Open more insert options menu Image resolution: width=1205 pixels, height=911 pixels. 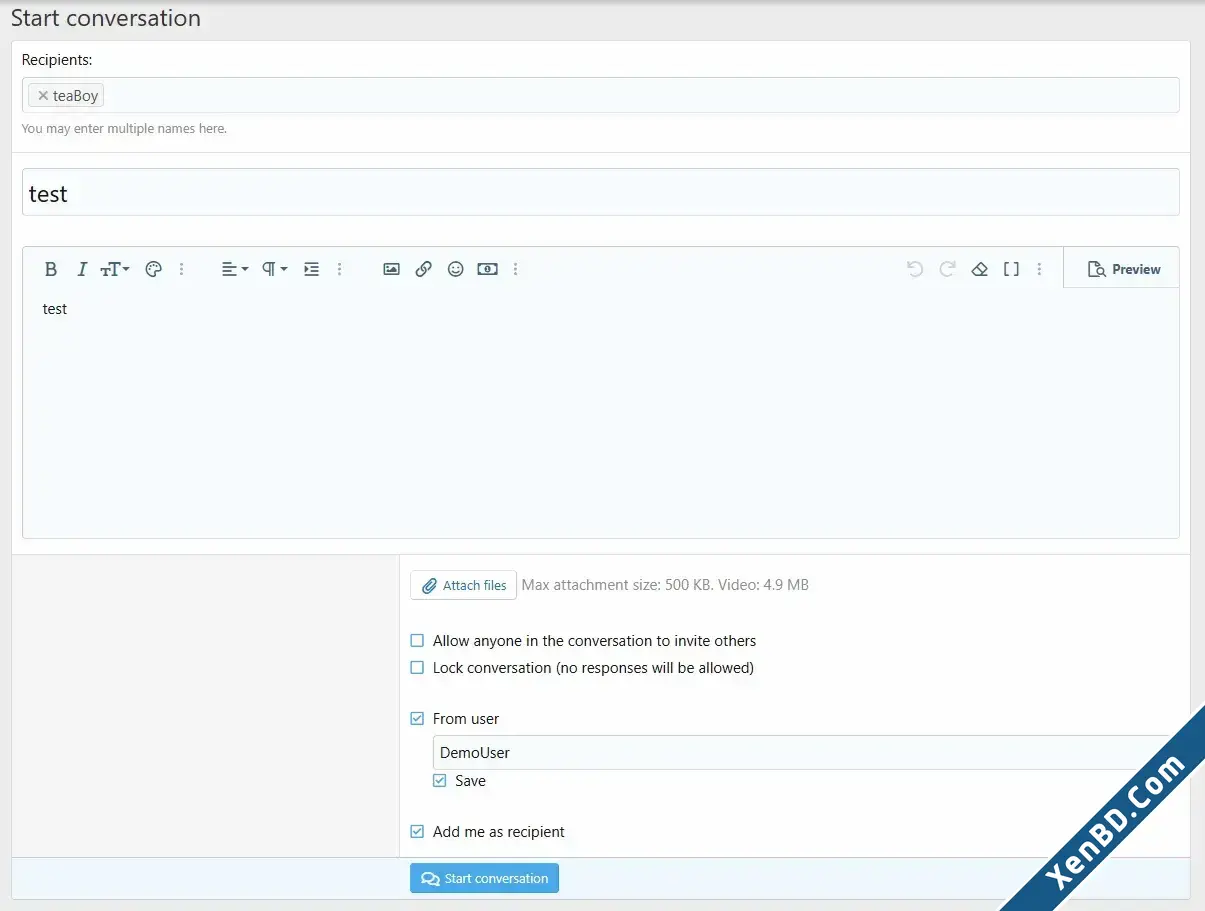pyautogui.click(x=516, y=269)
